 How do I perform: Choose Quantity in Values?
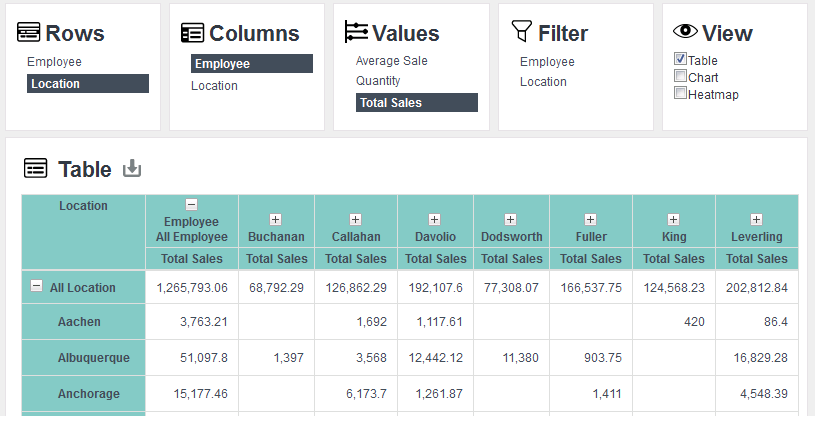378,81
